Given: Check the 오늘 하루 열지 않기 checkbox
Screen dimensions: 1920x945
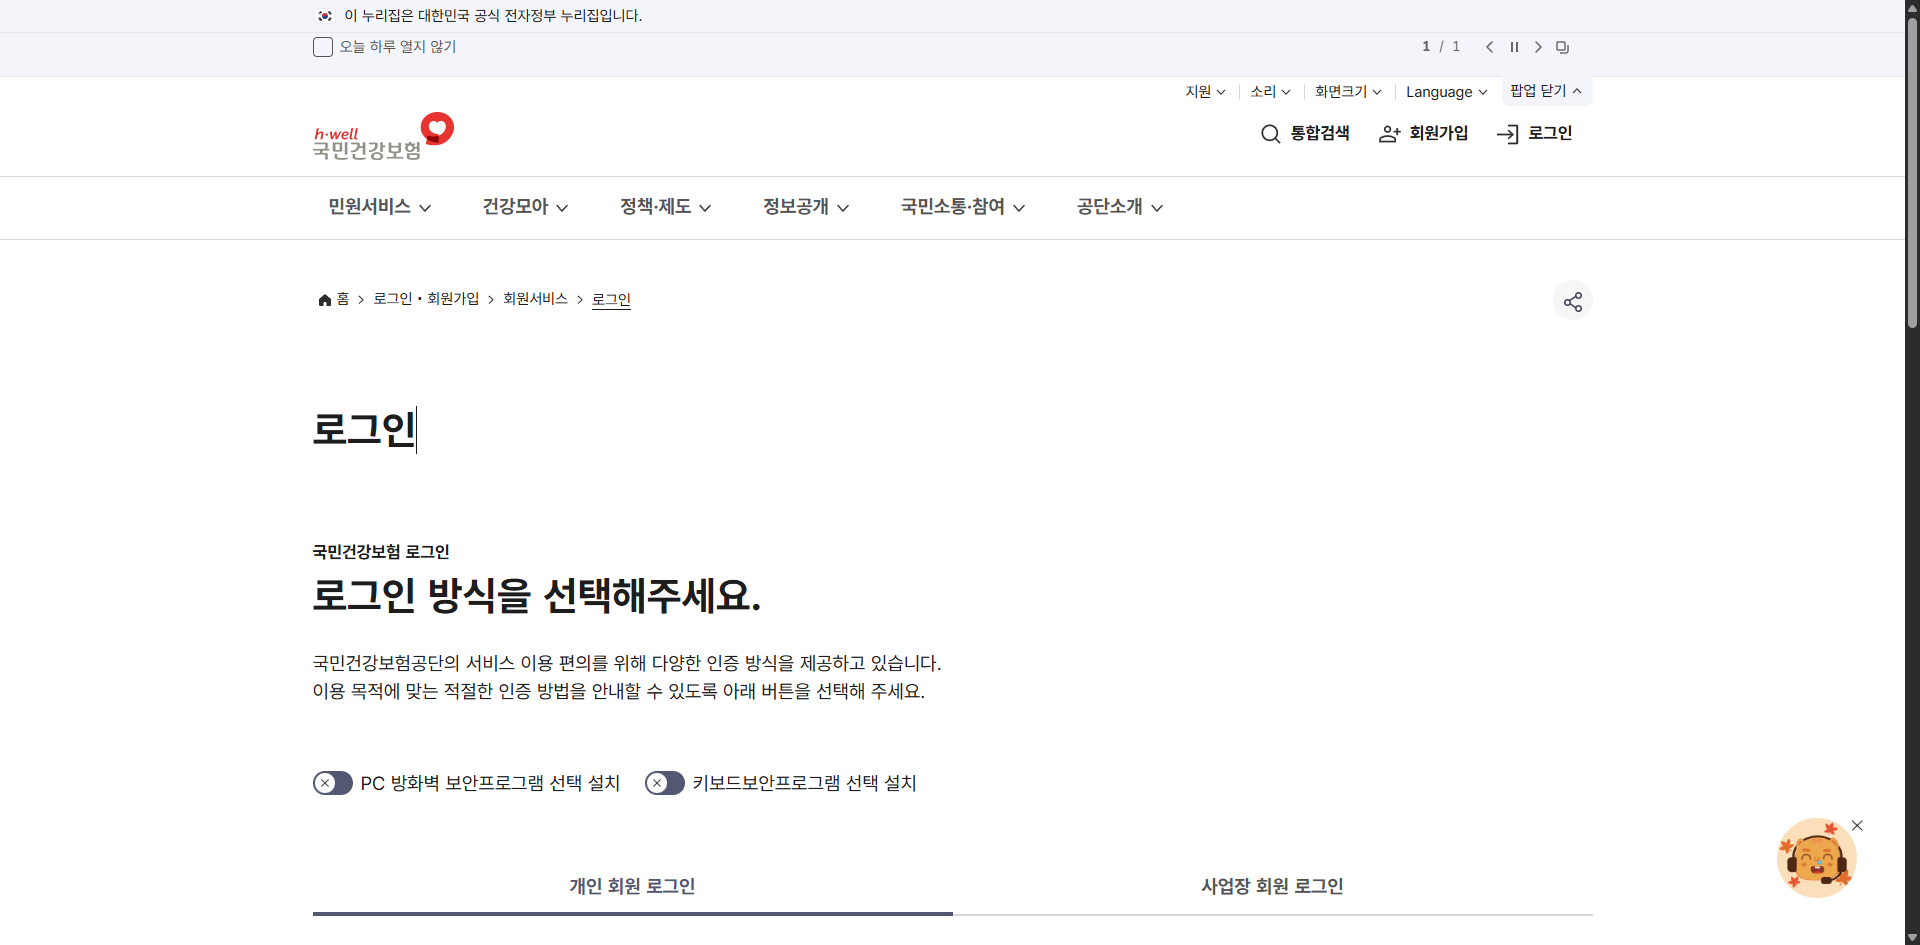Looking at the screenshot, I should (x=322, y=46).
